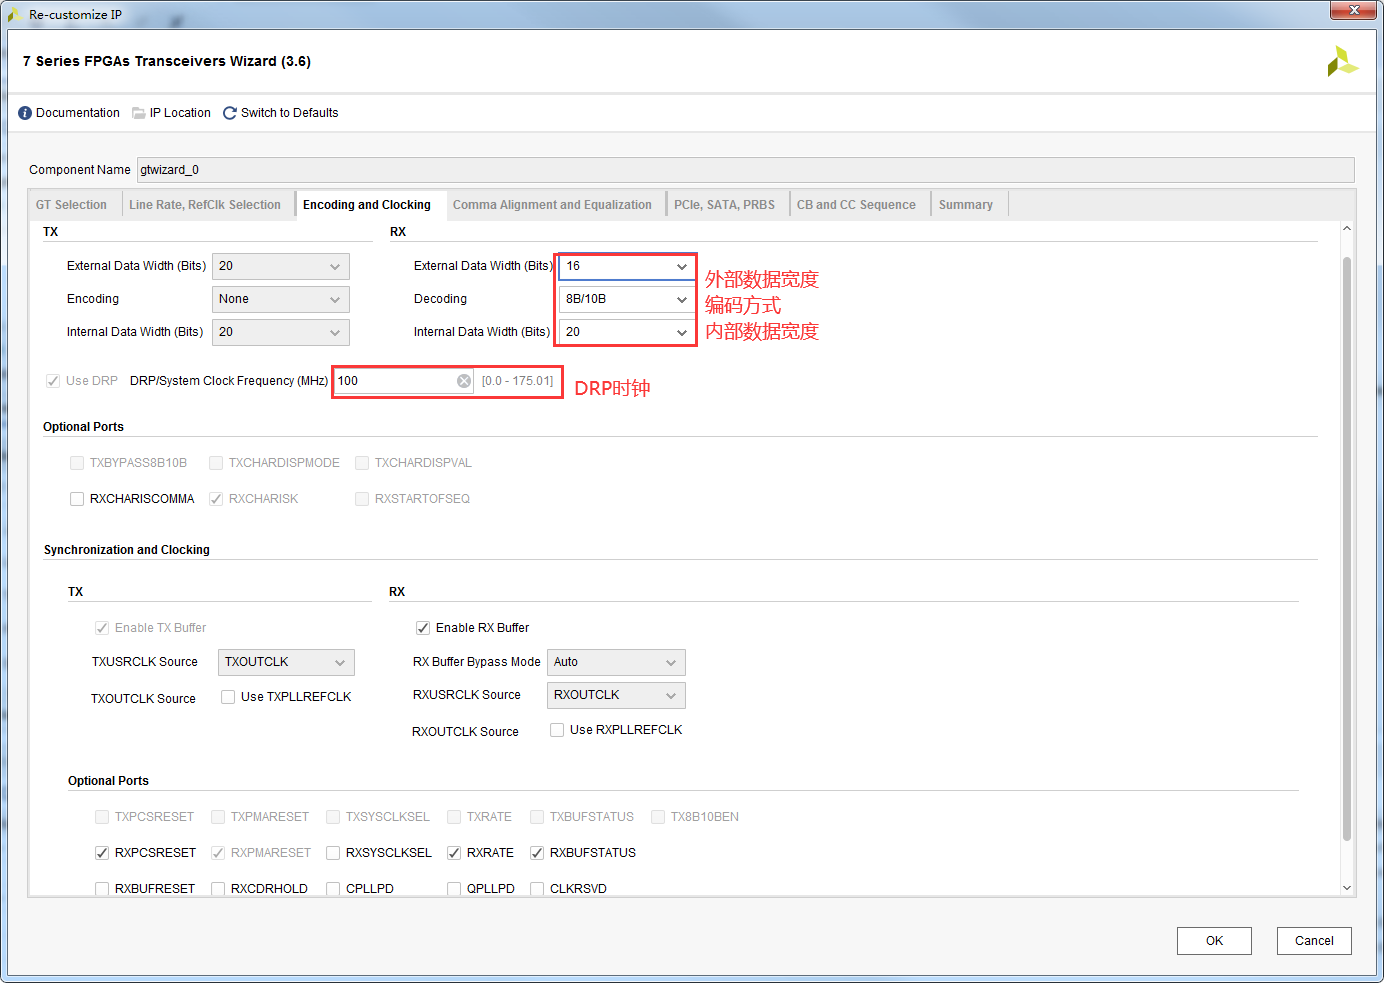Screen dimensions: 1384x983
Task: Uncheck the RXPCSRESET port
Action: (x=102, y=853)
